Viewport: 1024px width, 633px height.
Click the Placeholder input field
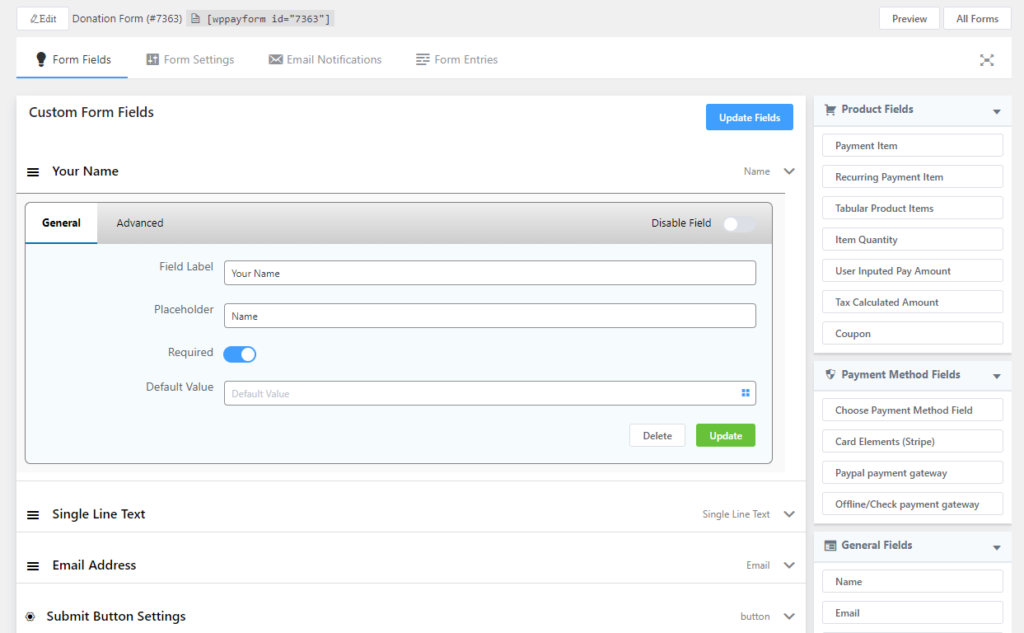coord(489,316)
